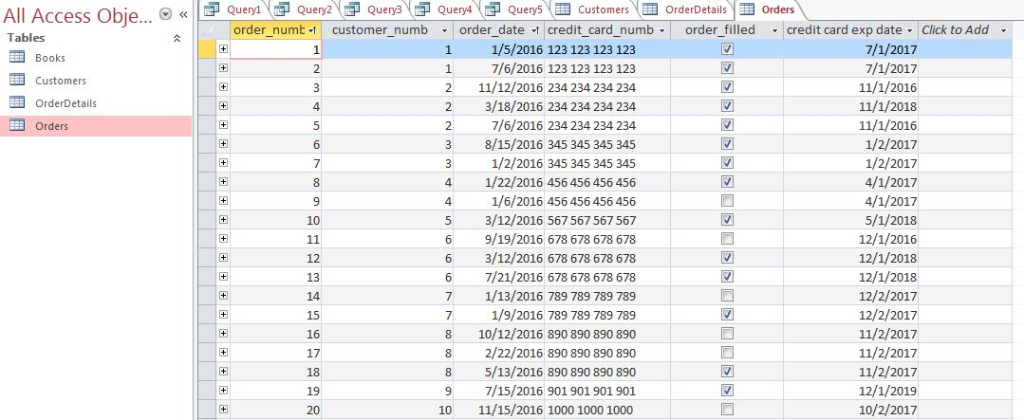Check order_filled for order 16
Screen dimensions: 1024x420
click(728, 333)
